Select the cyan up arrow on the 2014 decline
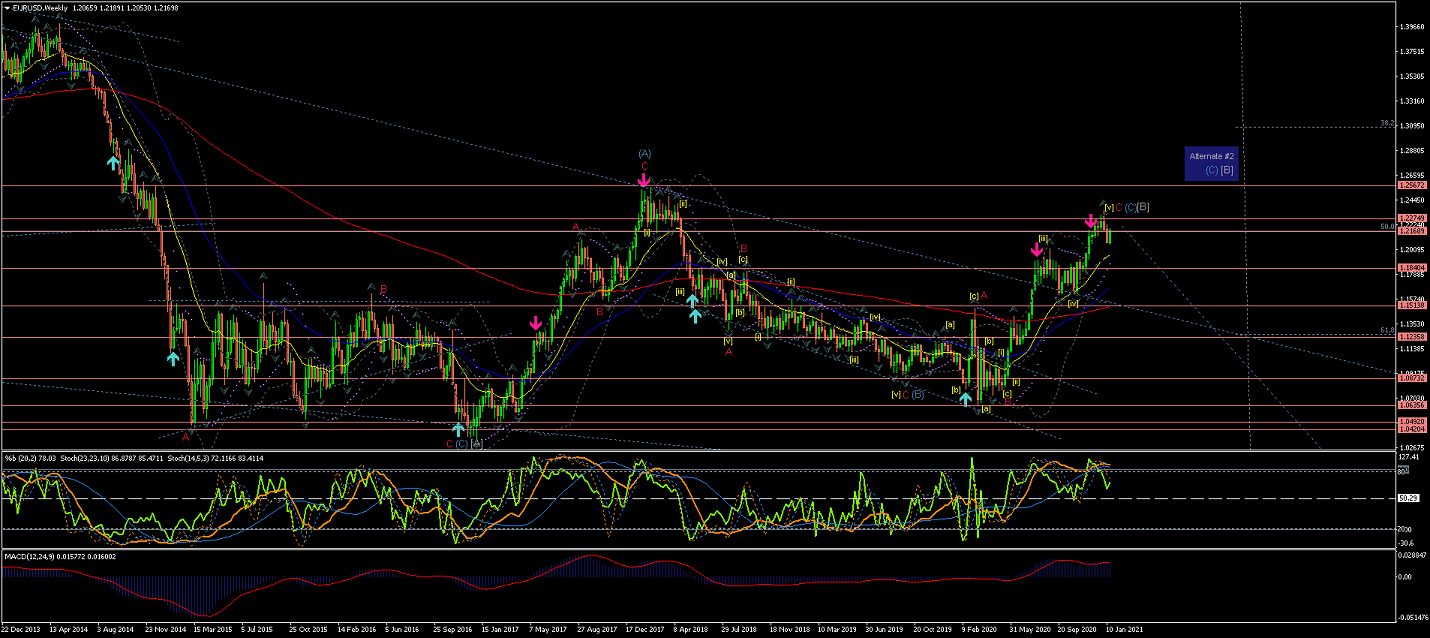This screenshot has height=638, width=1430. click(114, 161)
